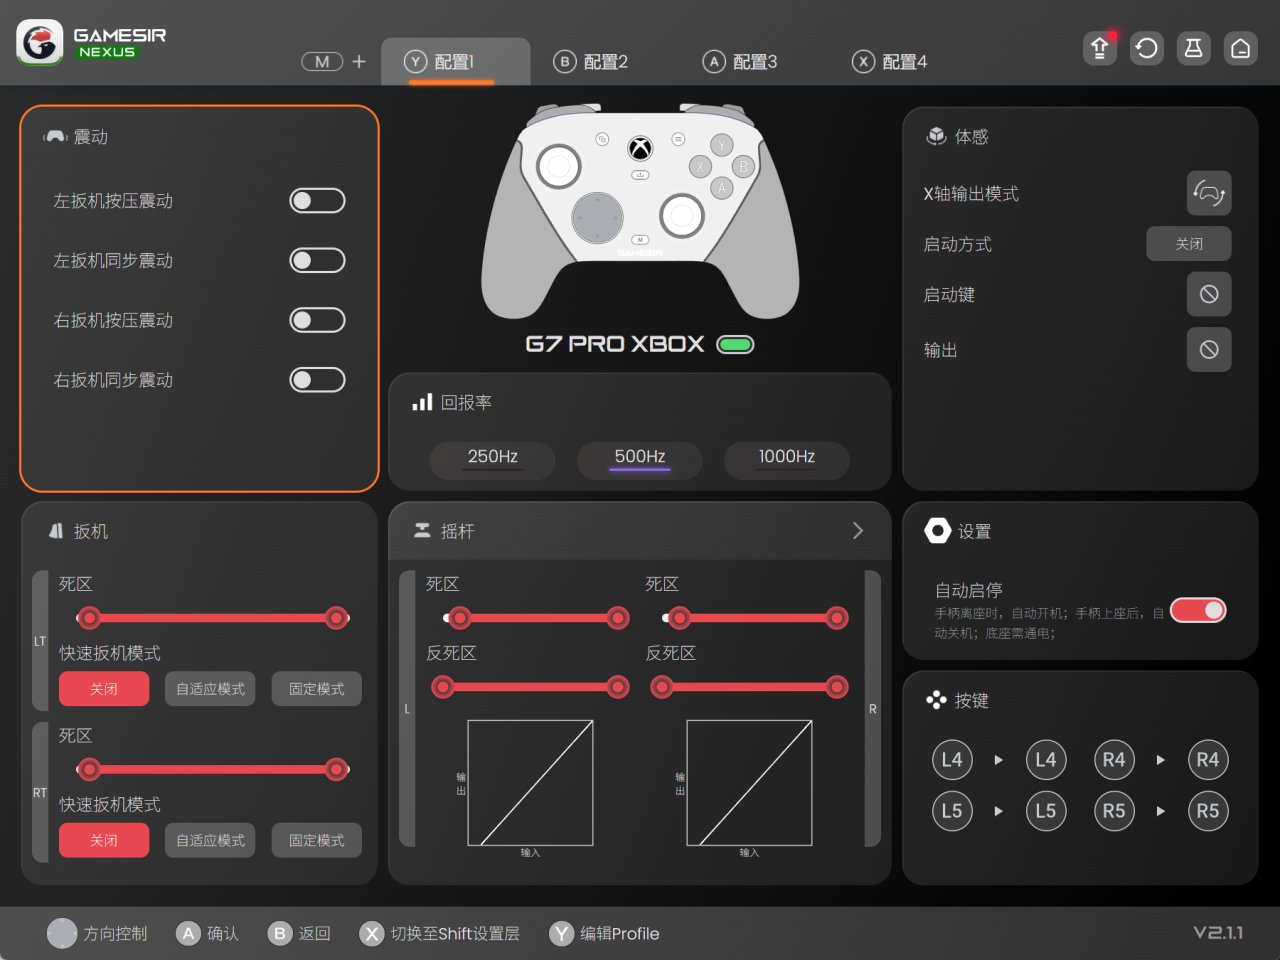This screenshot has height=960, width=1280.
Task: Click the V2.1.1 version text
Action: click(x=1218, y=933)
